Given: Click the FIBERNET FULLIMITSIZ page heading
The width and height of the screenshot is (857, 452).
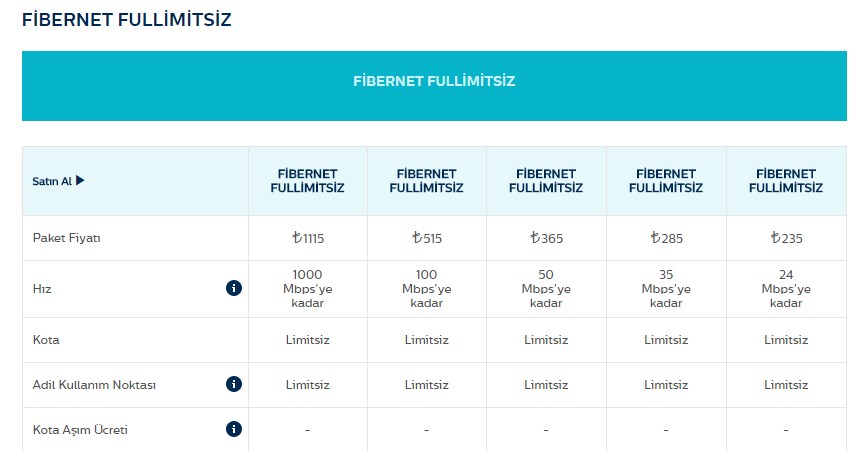Looking at the screenshot, I should (x=126, y=19).
